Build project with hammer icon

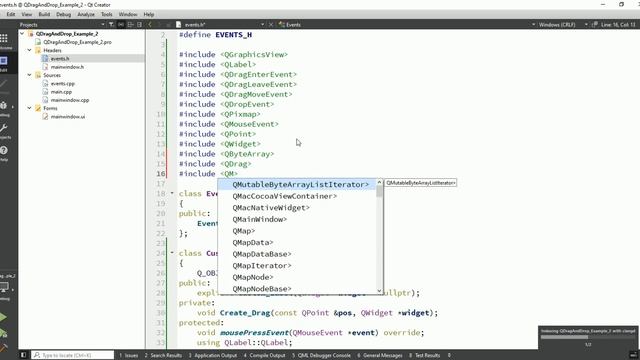3,347
